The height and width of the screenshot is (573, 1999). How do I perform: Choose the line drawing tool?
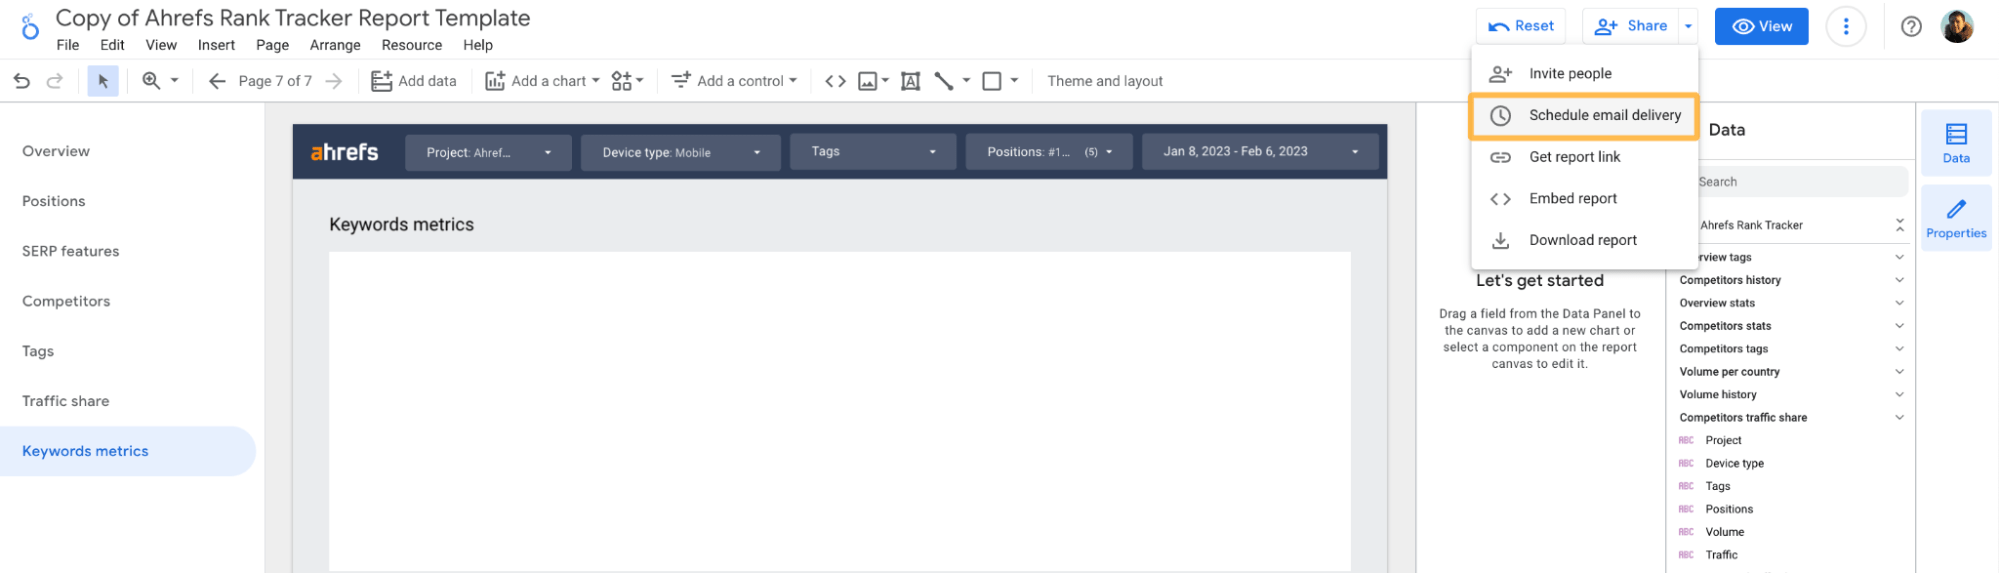pos(943,81)
